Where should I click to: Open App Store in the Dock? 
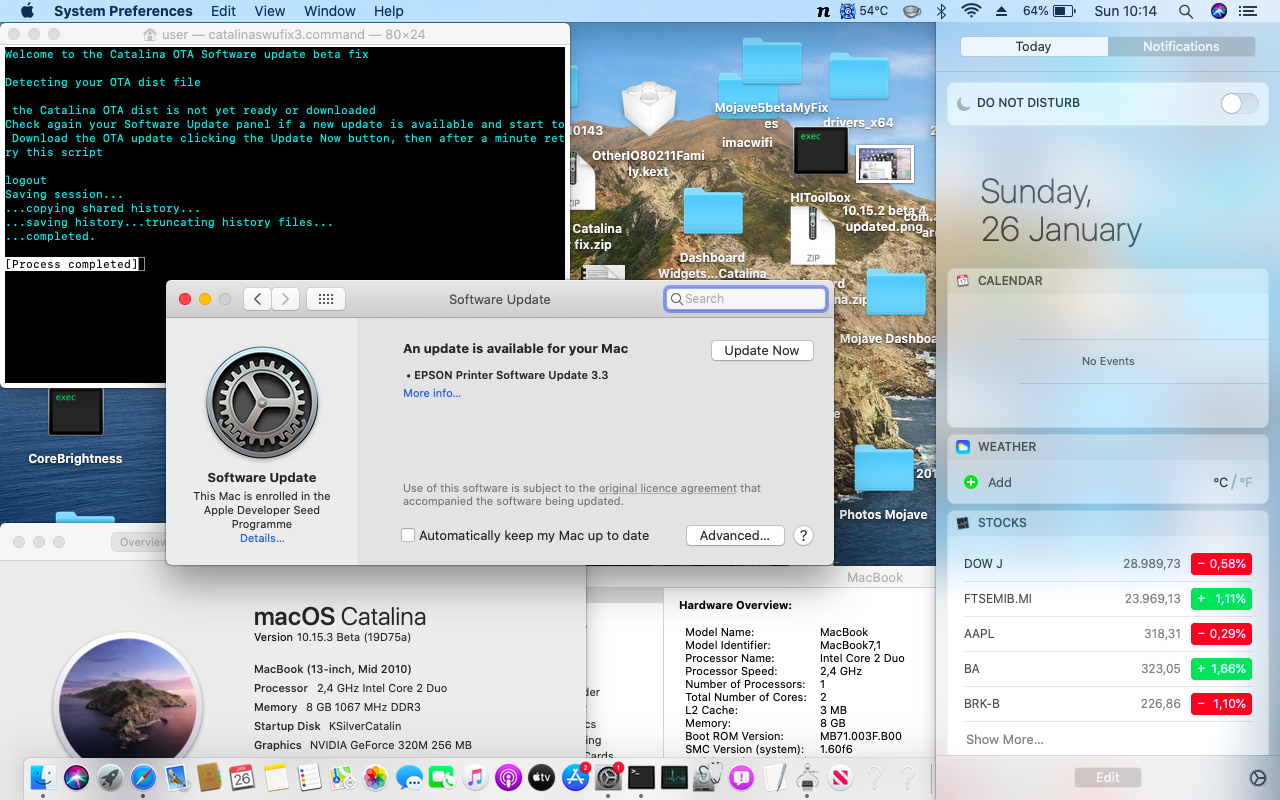tap(575, 777)
